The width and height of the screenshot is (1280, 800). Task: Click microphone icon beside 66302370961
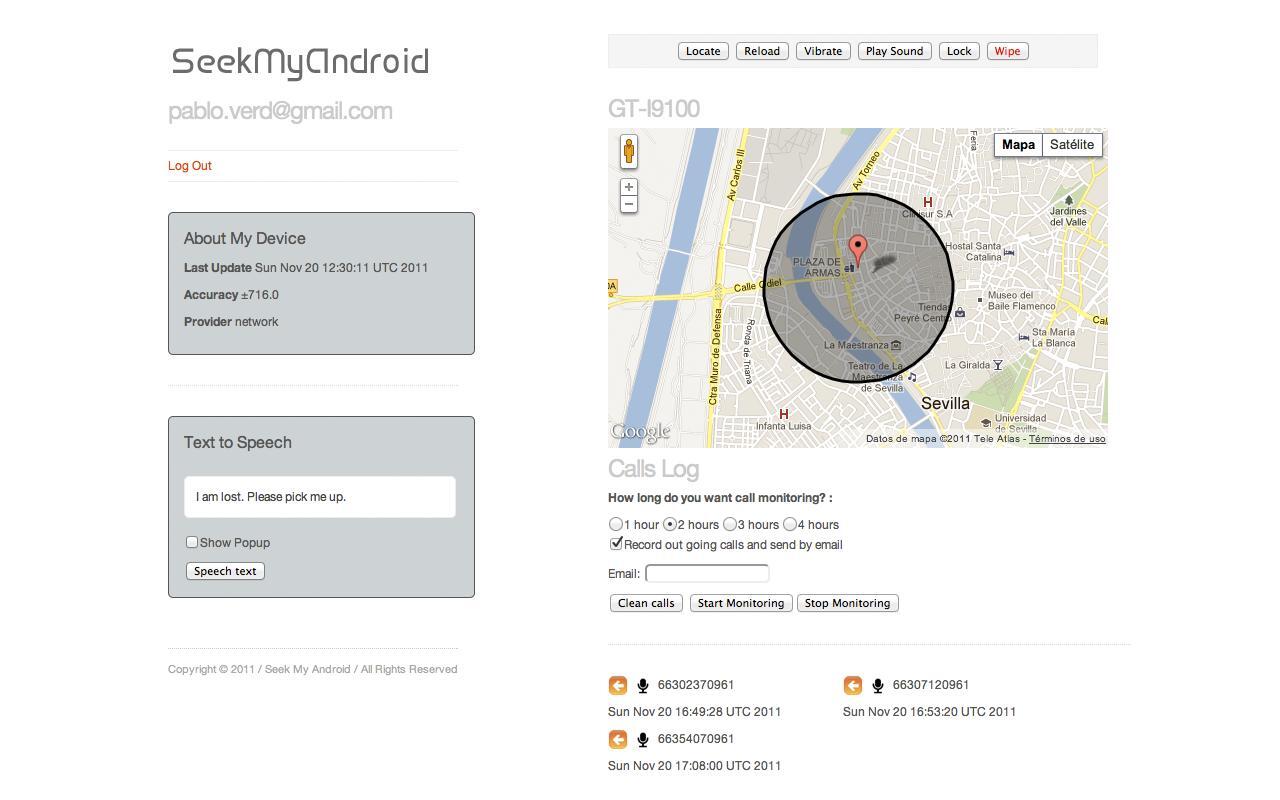(643, 685)
